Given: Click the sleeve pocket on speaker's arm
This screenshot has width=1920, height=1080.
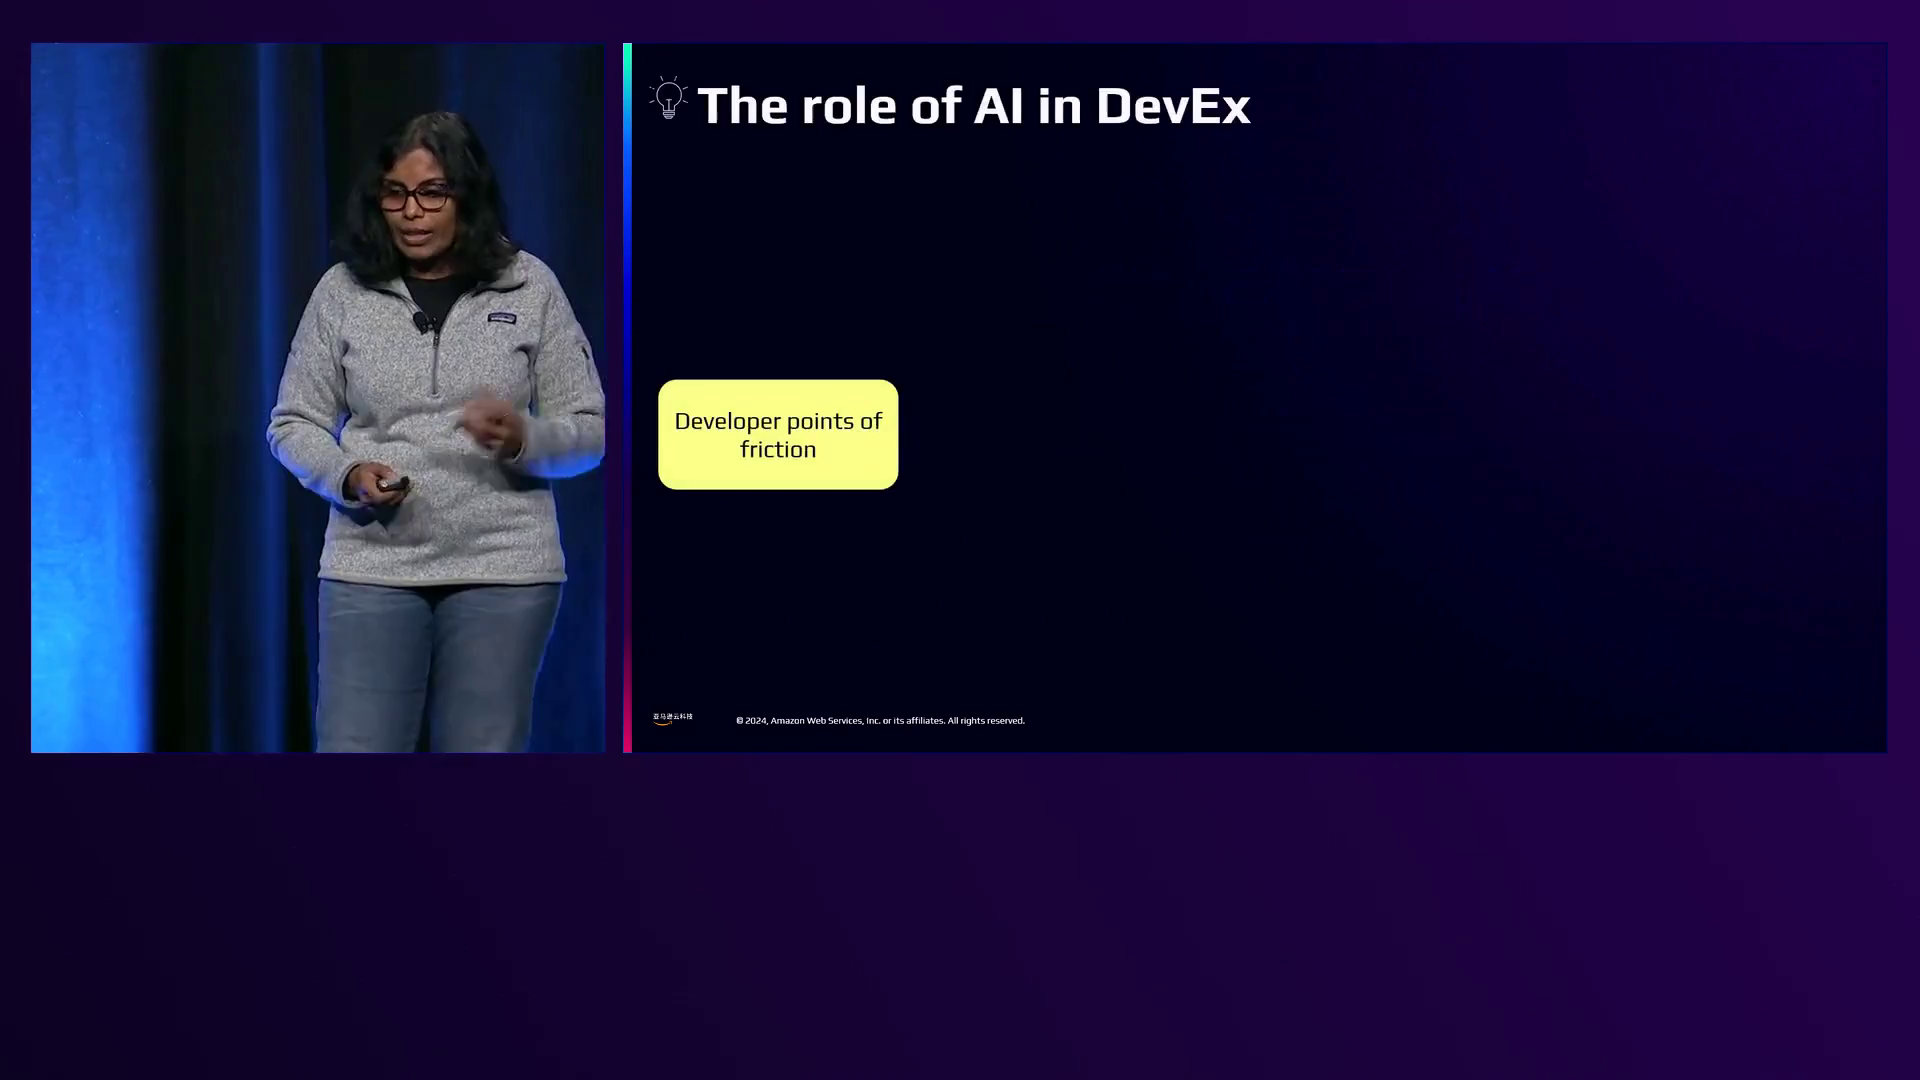Looking at the screenshot, I should (584, 352).
